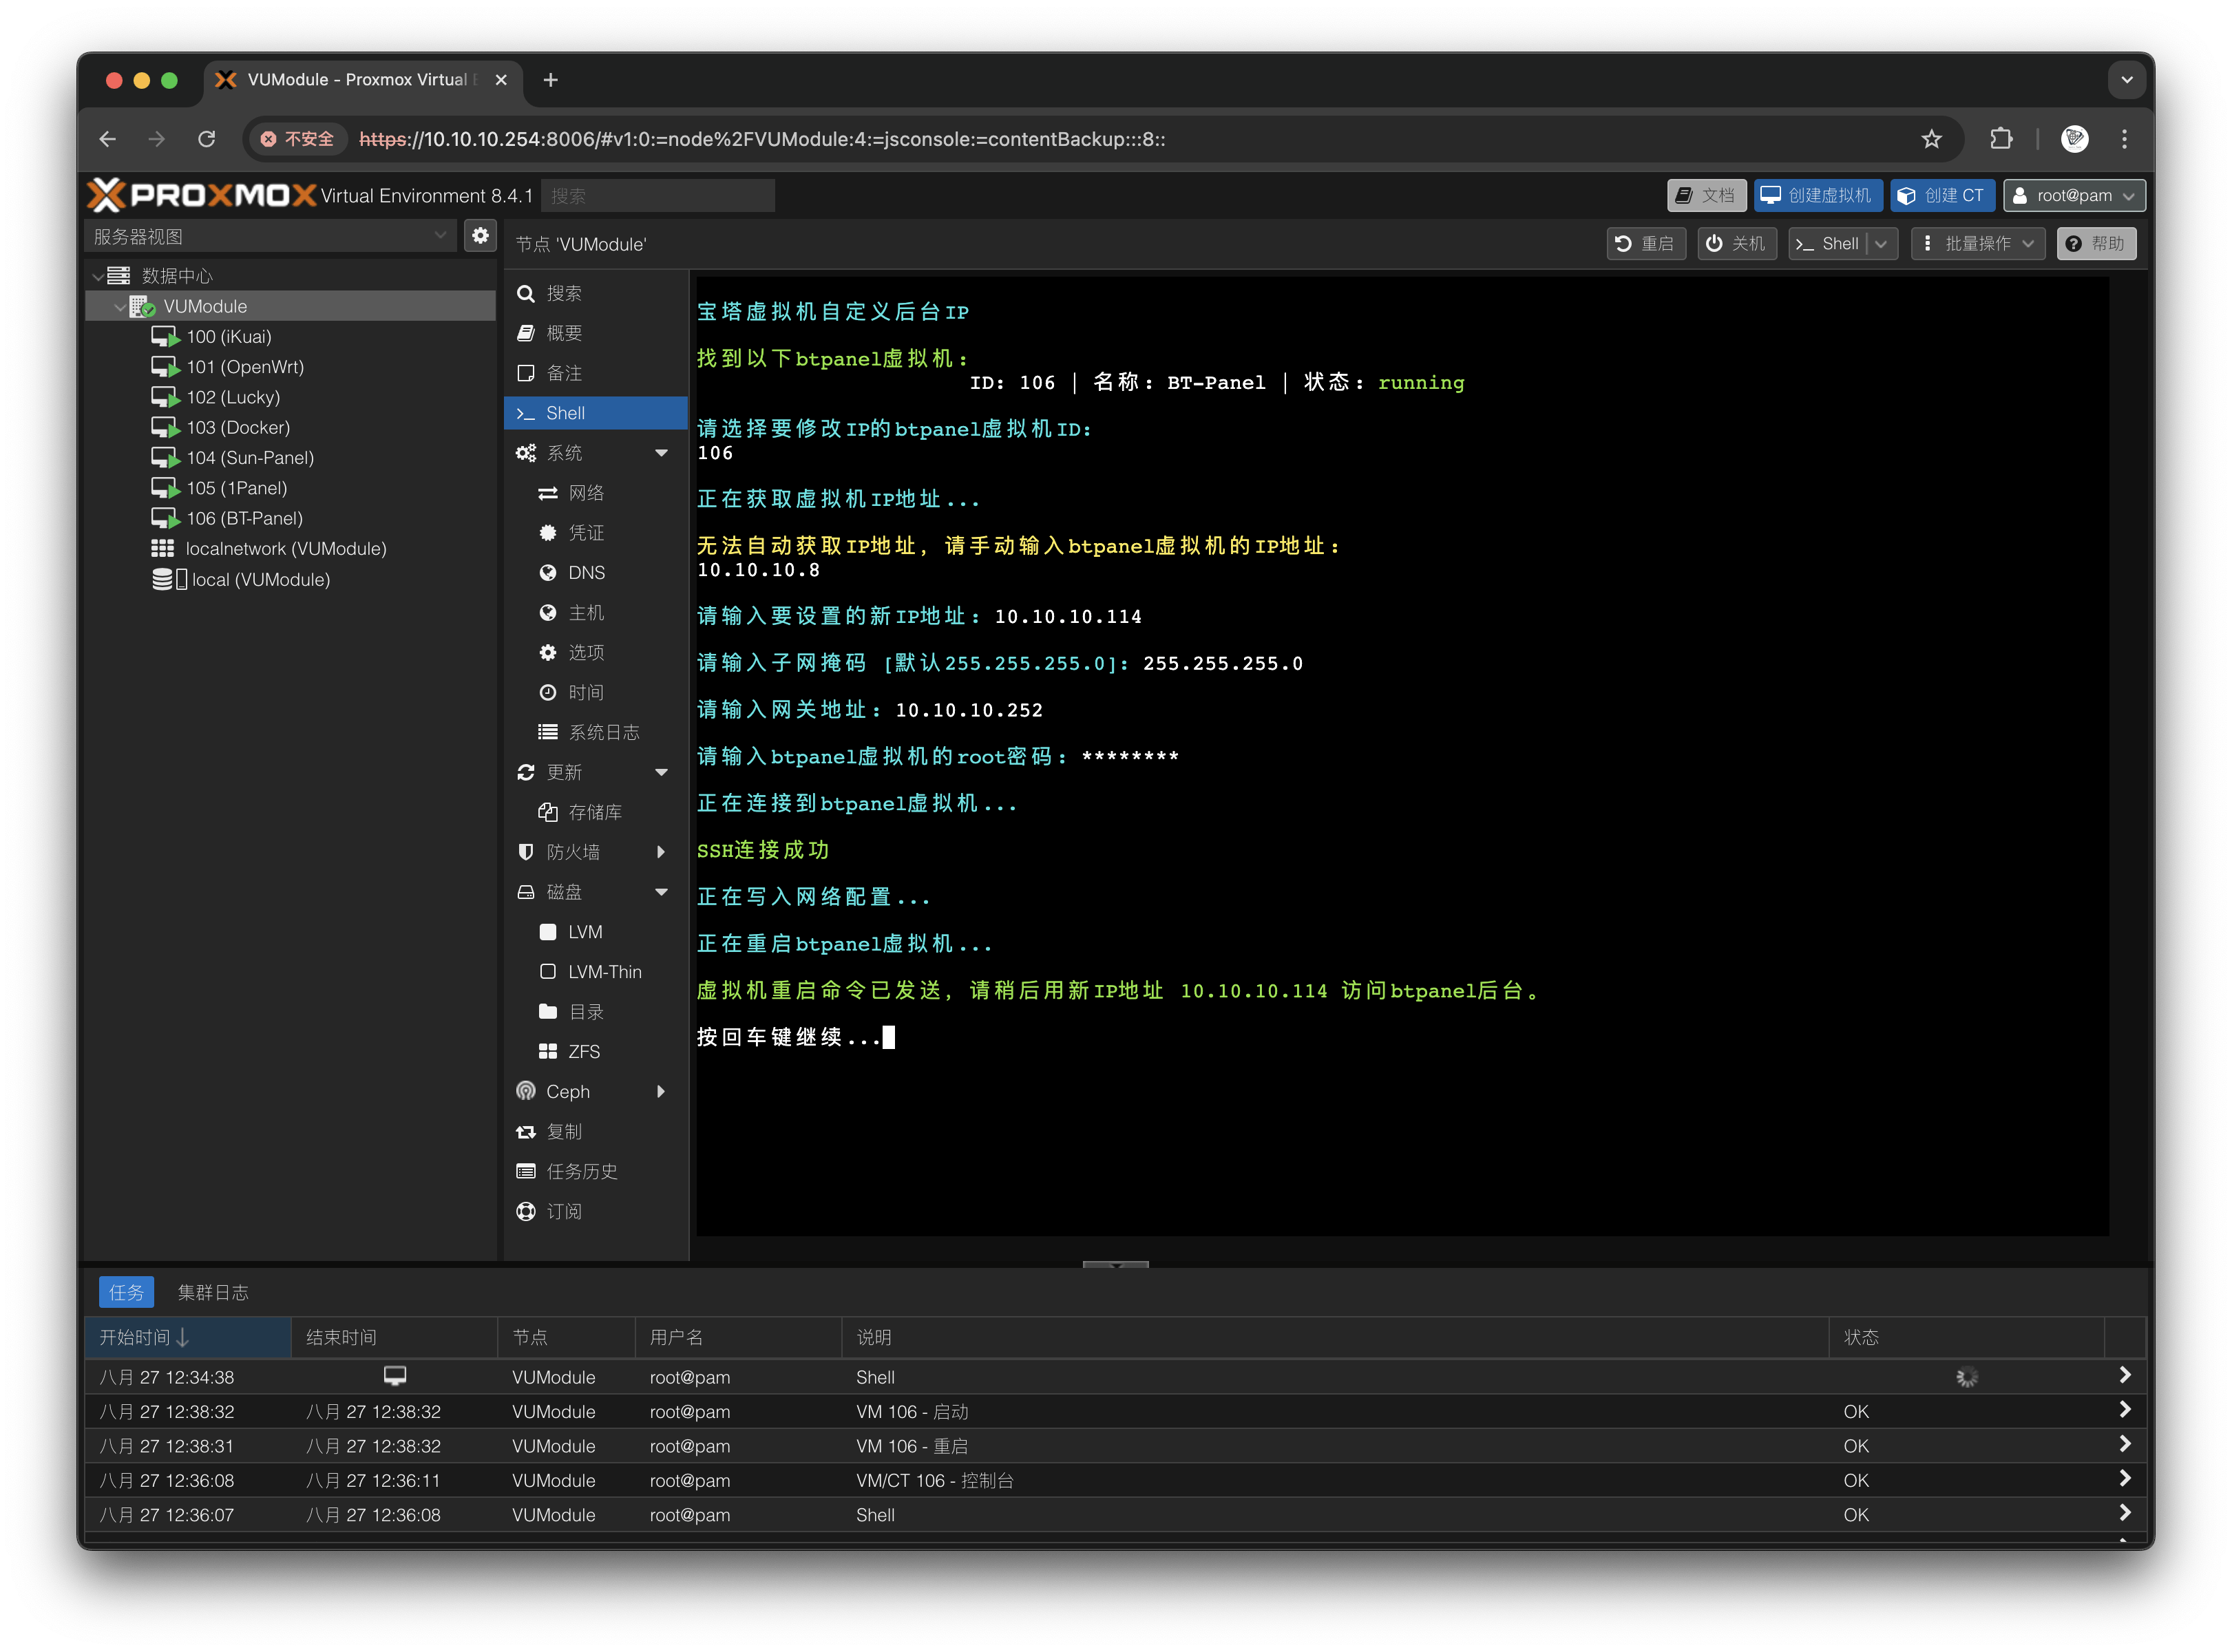Collapse the VUModule node tree
2232x1652 pixels.
[x=120, y=307]
